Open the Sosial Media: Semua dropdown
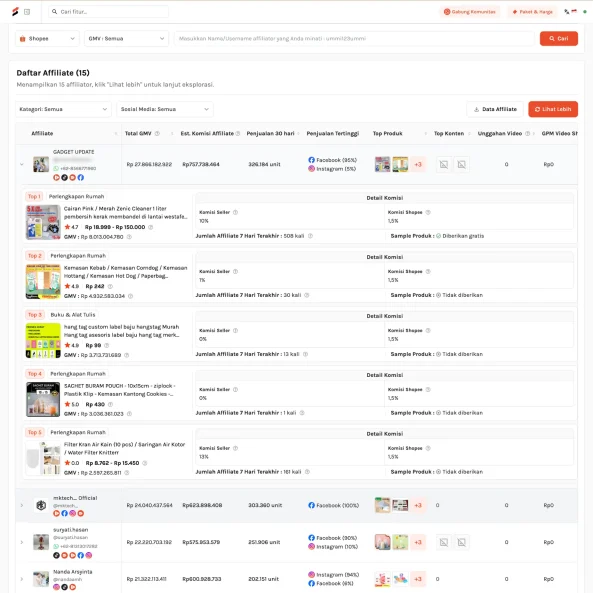Screen dimensions: 593x593 pos(165,109)
